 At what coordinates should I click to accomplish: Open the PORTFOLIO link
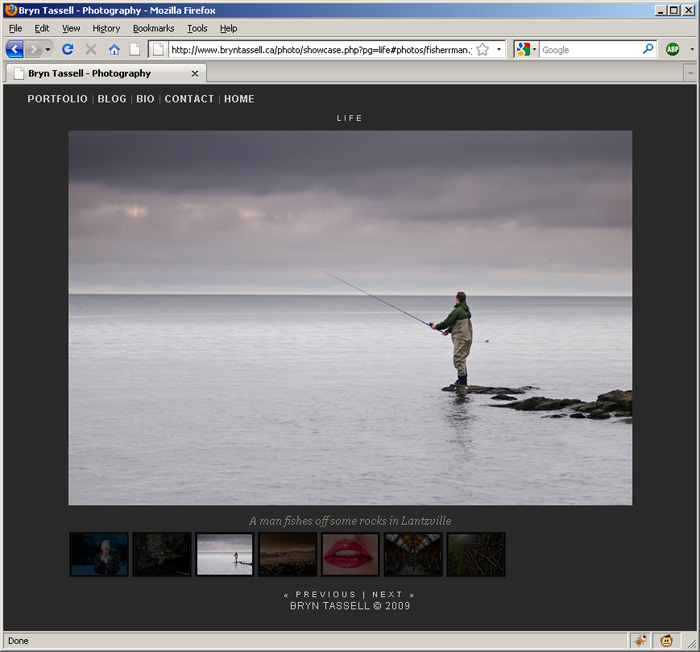(58, 99)
